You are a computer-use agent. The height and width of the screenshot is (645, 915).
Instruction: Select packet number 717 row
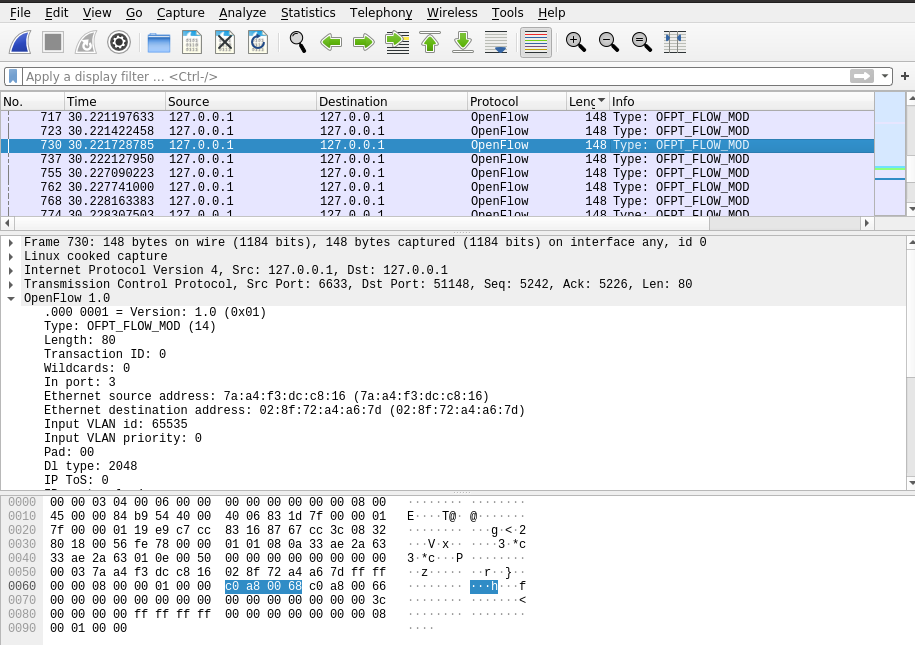(438, 117)
